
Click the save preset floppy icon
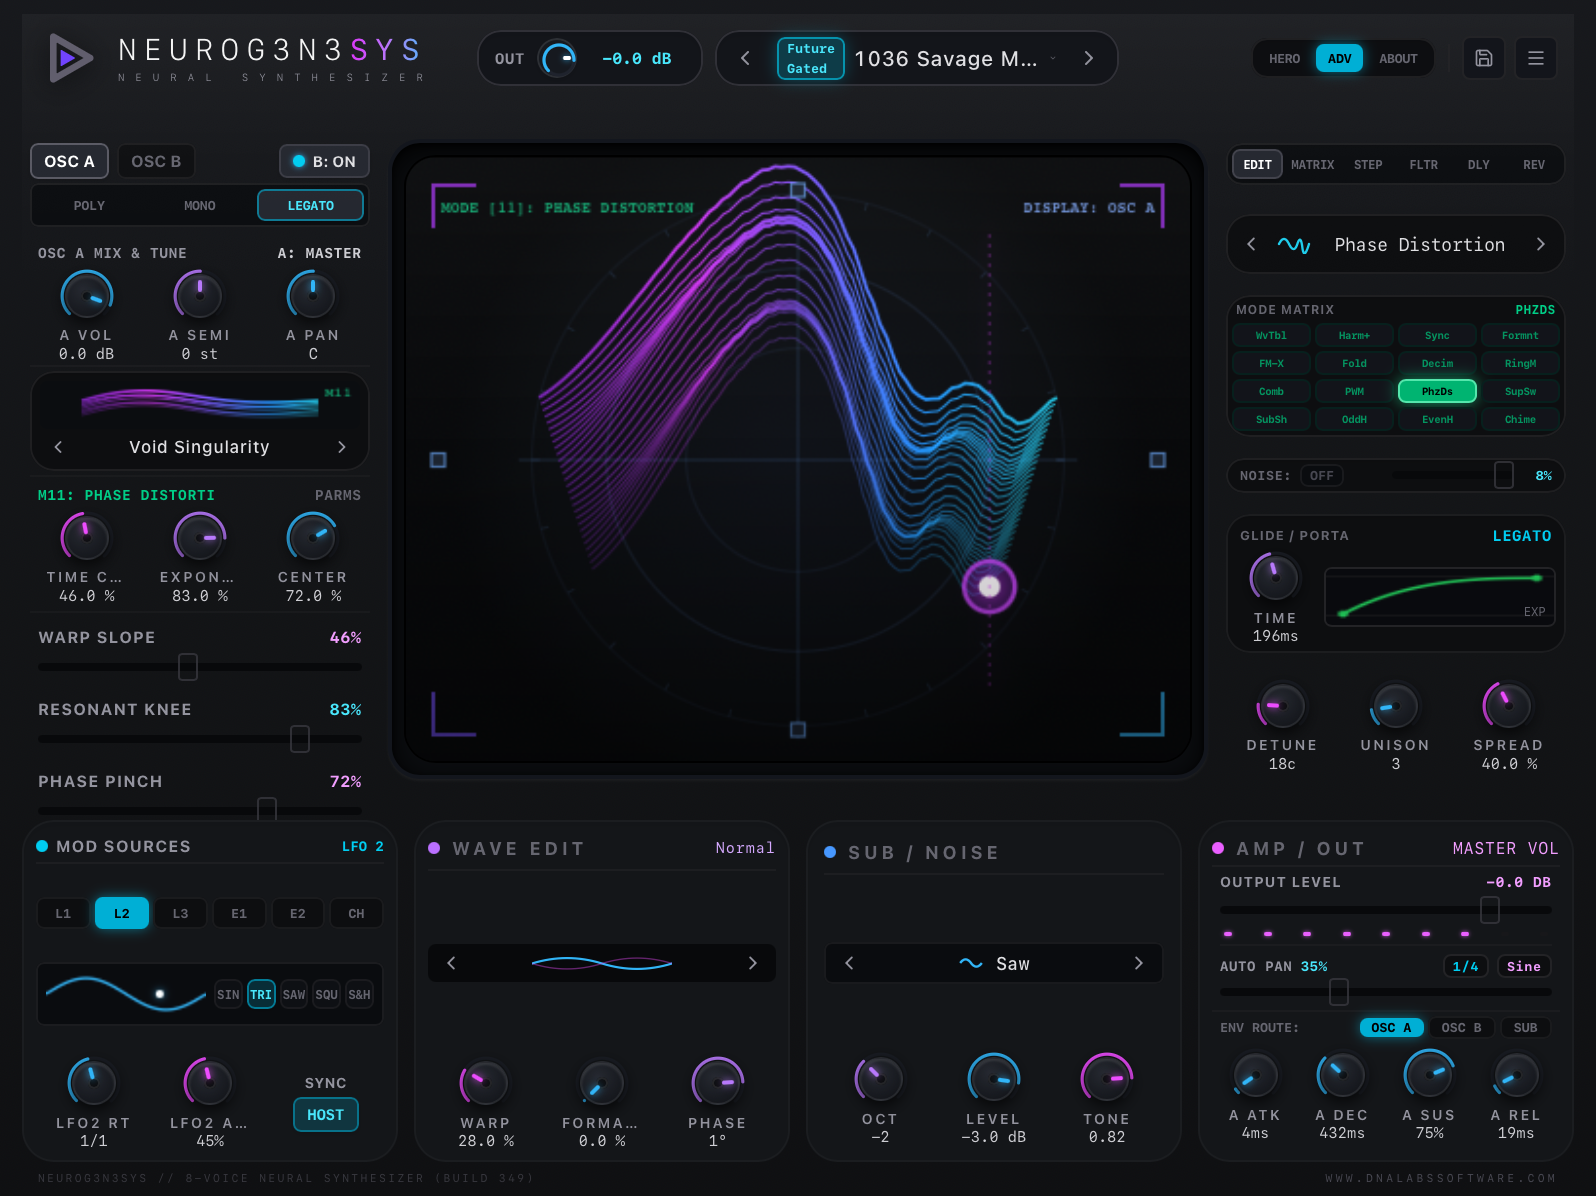coord(1484,58)
